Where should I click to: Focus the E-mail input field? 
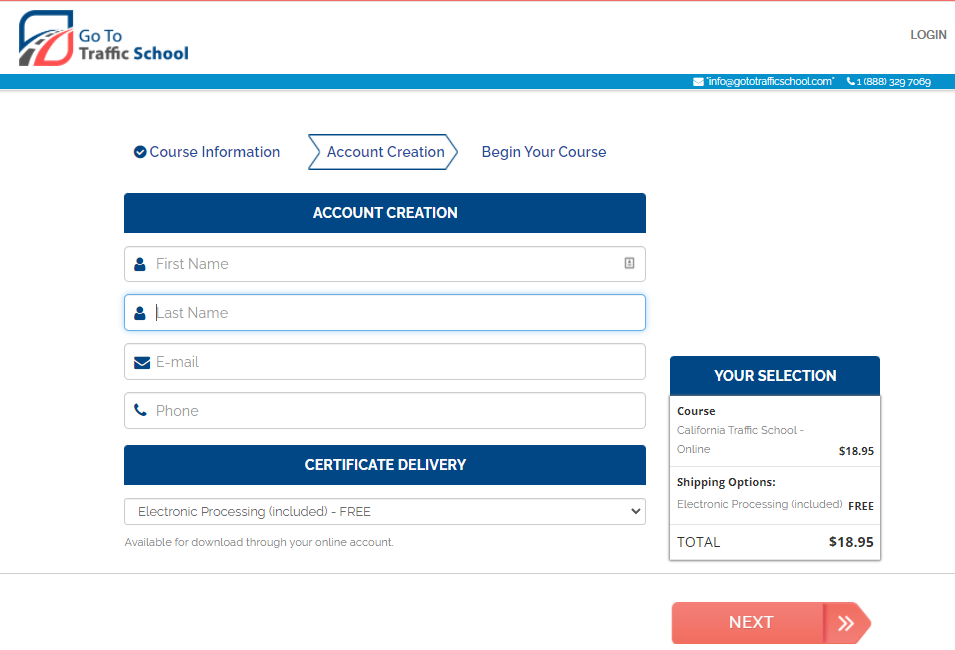pyautogui.click(x=385, y=362)
